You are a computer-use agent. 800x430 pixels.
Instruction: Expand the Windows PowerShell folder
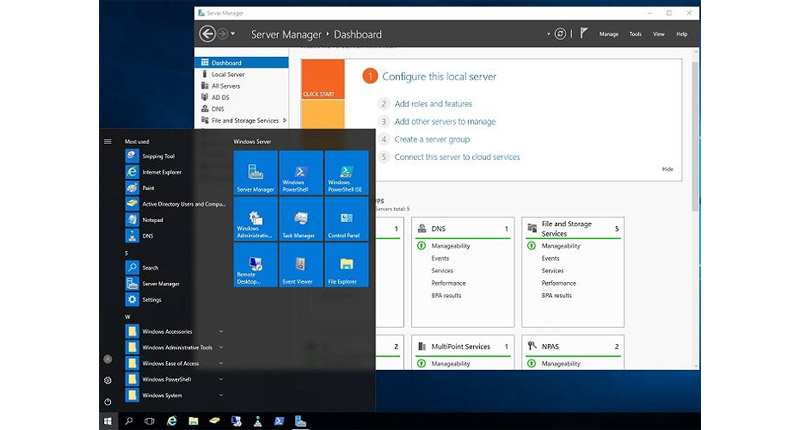coord(166,379)
